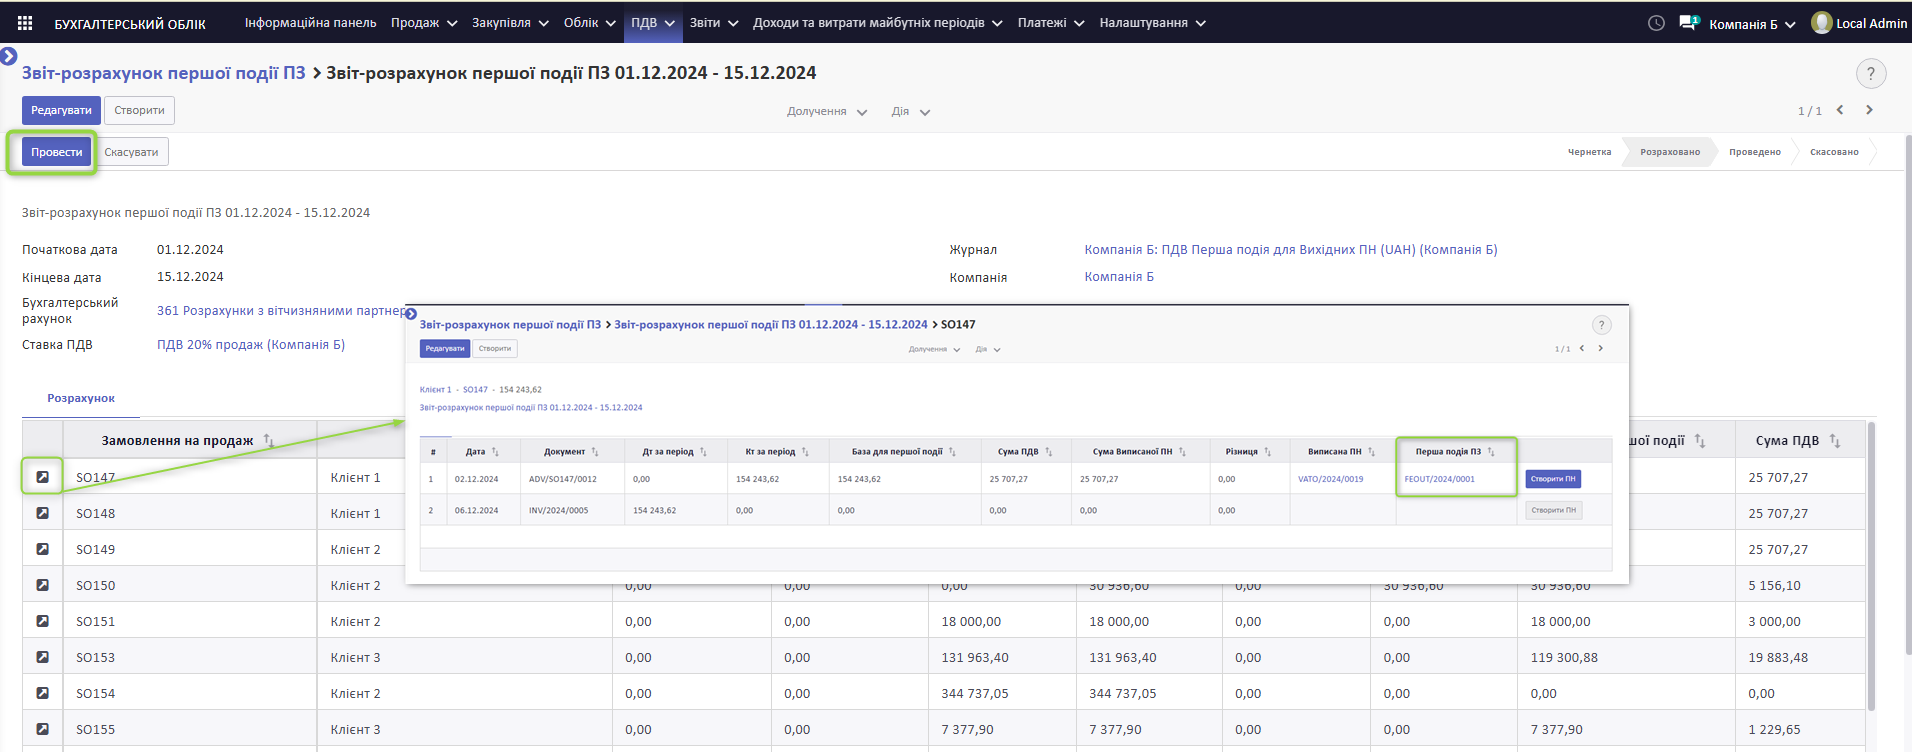Screen dimensions: 1912x752
Task: Open FEOUT/2024/0001 link in SO147 inset
Action: pos(1439,479)
